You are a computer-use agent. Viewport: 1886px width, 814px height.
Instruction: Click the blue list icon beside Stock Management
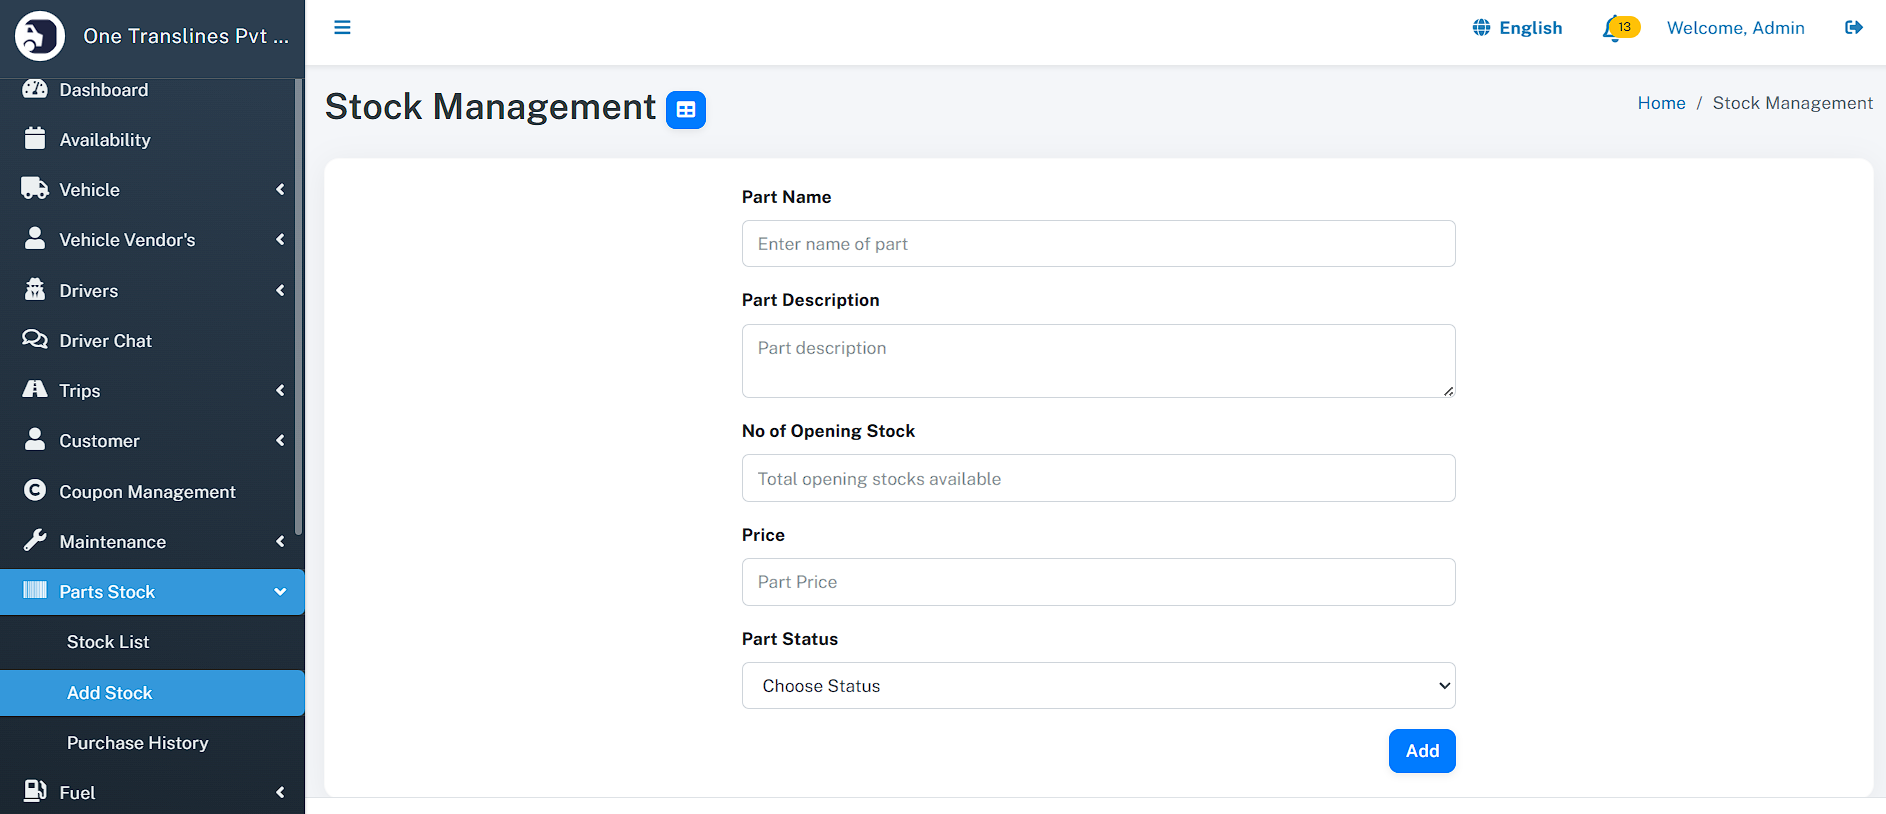click(686, 110)
